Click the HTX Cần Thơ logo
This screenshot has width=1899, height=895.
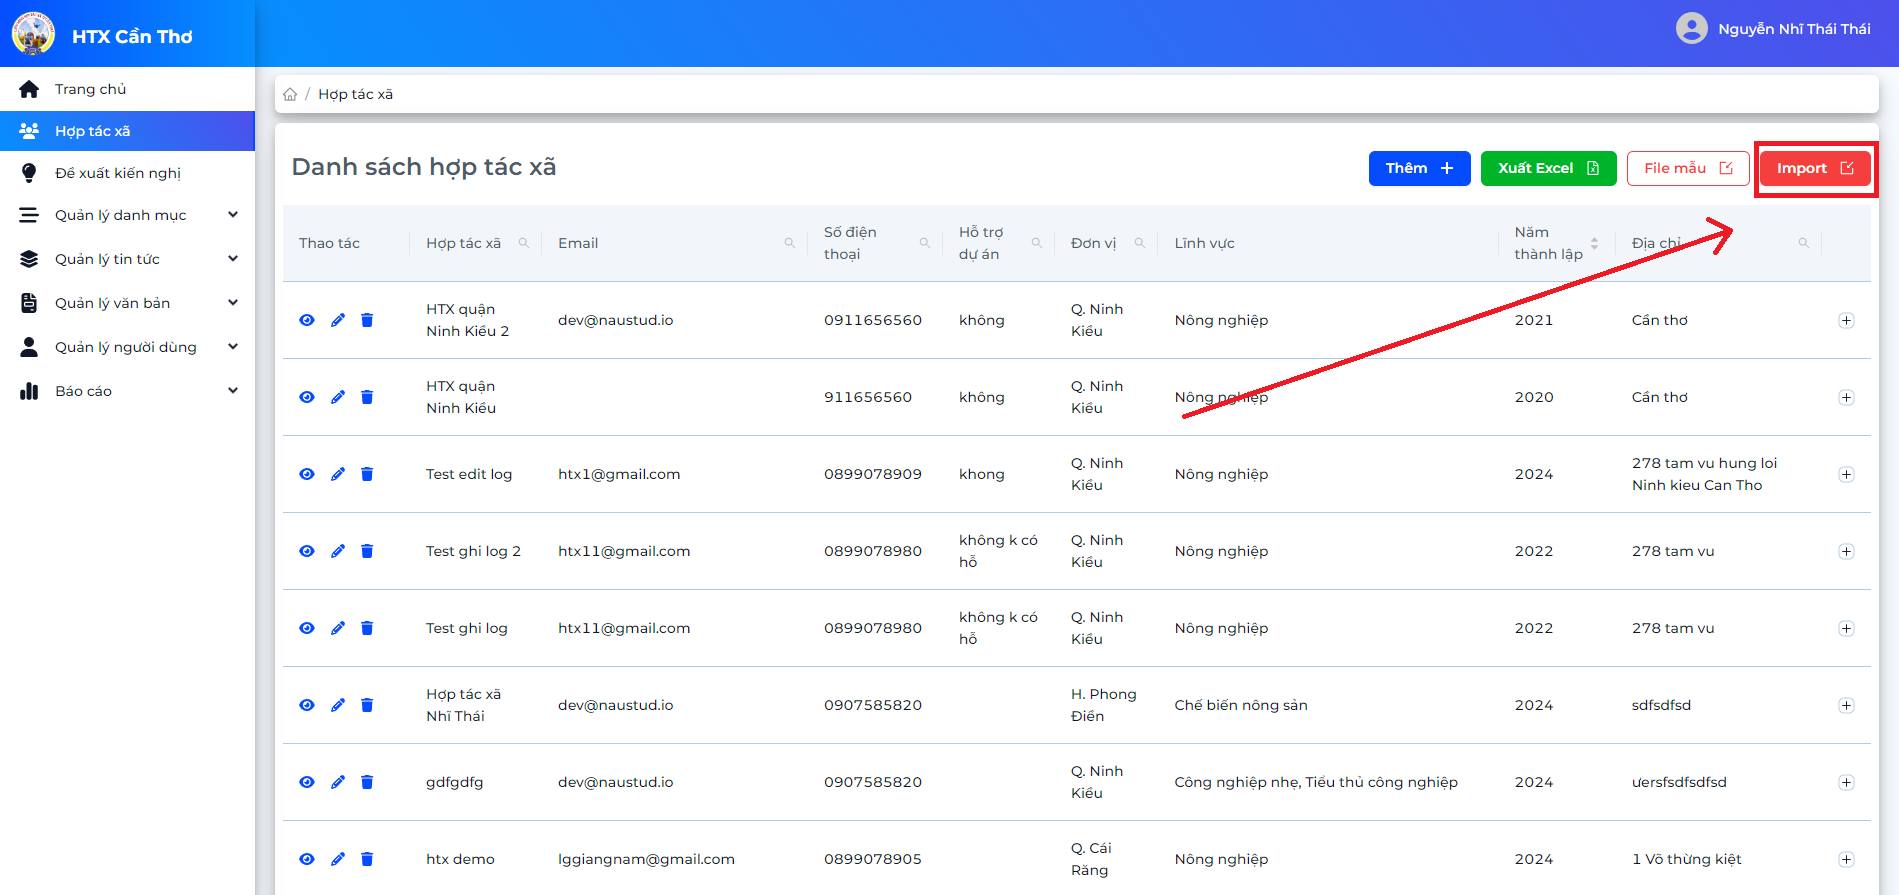point(33,34)
